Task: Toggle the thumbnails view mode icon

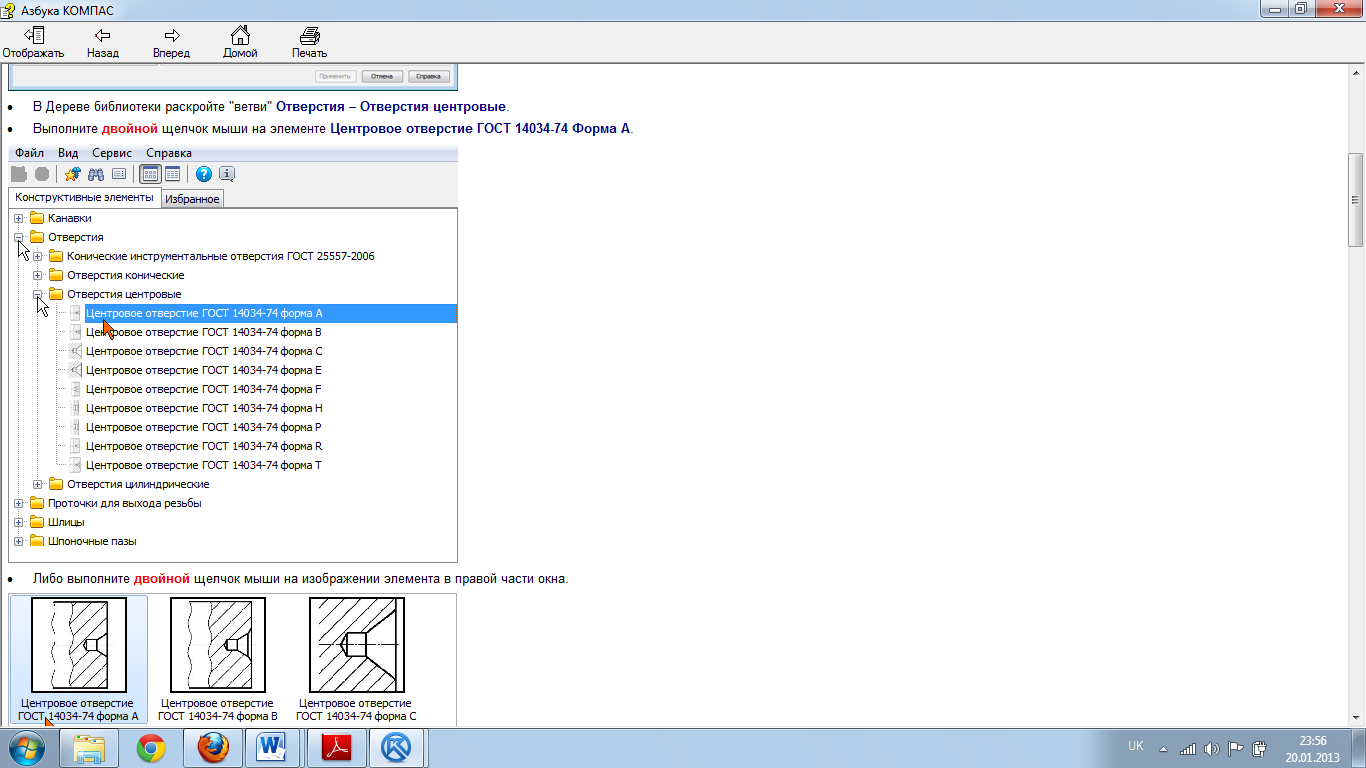Action: pos(150,174)
